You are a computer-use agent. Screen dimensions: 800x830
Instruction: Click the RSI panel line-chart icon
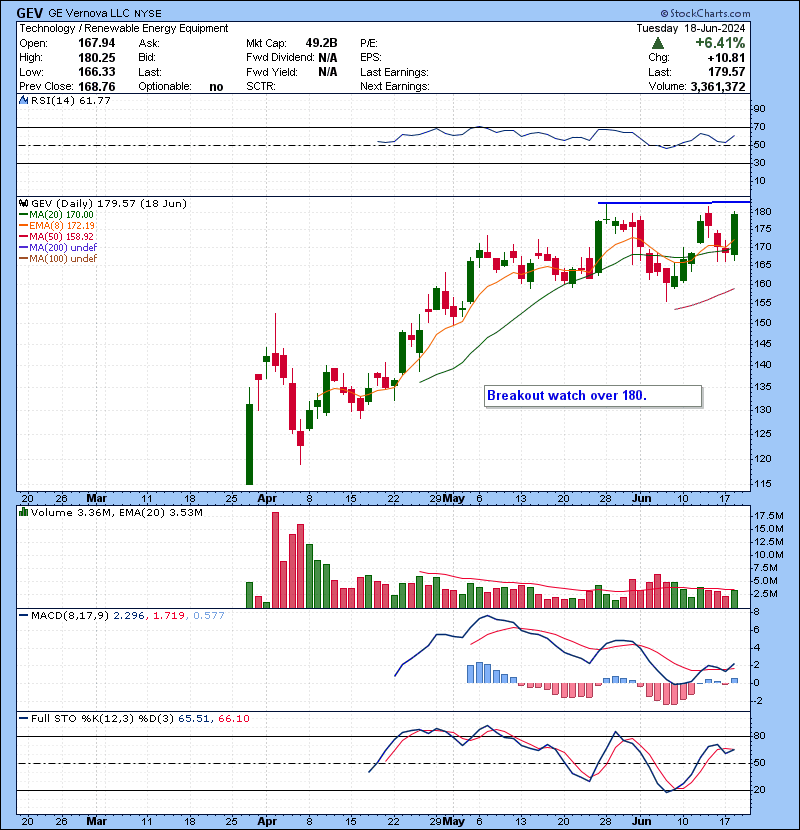click(x=23, y=100)
